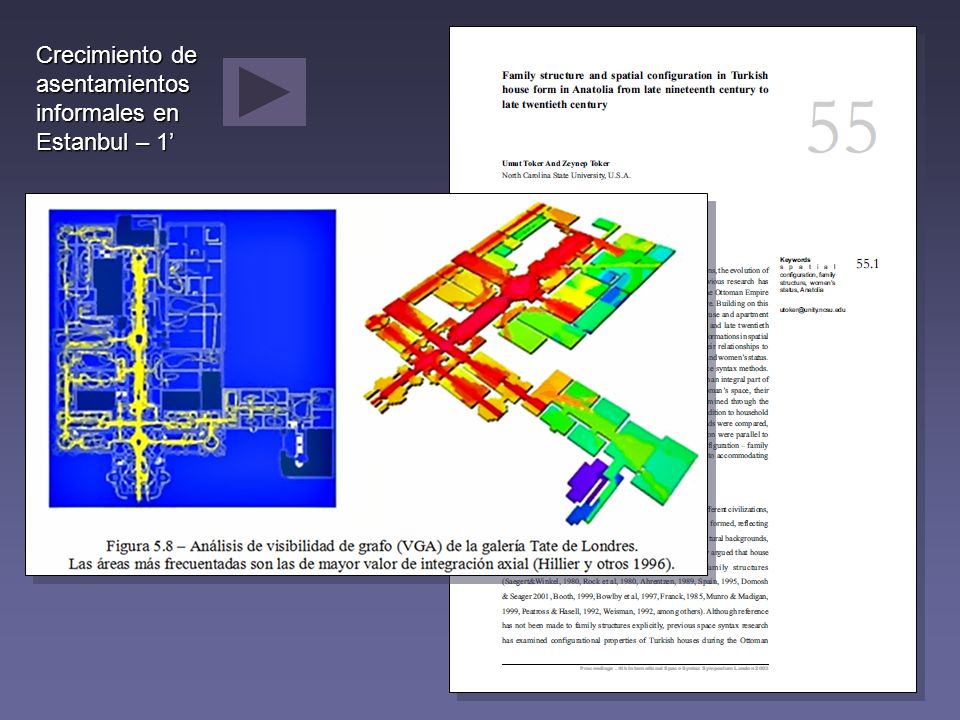The image size is (960, 720).
Task: Click the colored 3D integration map image
Action: (x=531, y=364)
